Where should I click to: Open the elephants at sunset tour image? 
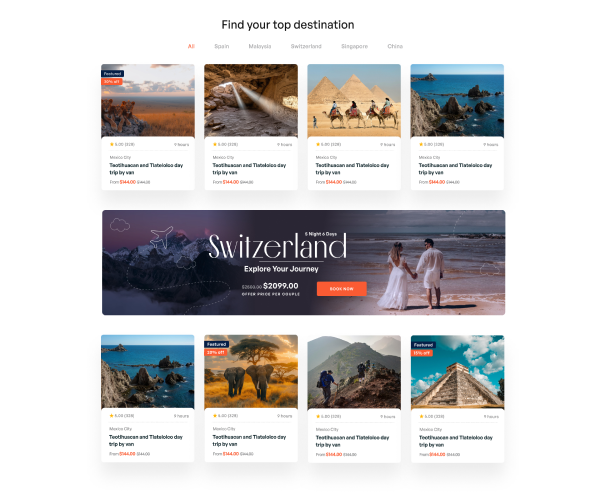click(251, 372)
